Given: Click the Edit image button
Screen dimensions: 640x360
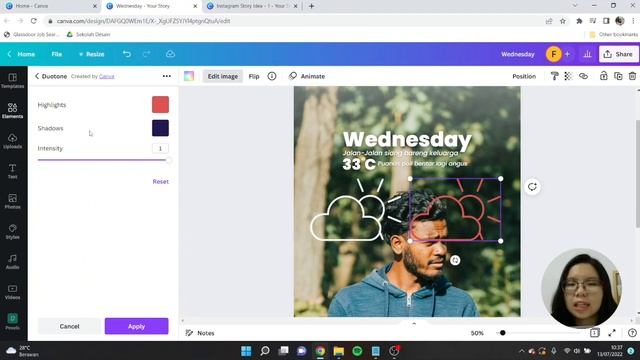Looking at the screenshot, I should tap(222, 76).
